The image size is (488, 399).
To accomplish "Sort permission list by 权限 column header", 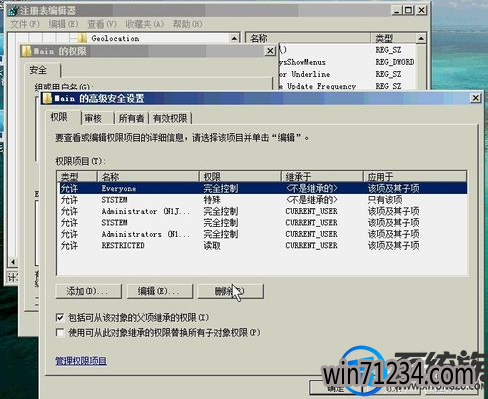I will pos(240,176).
